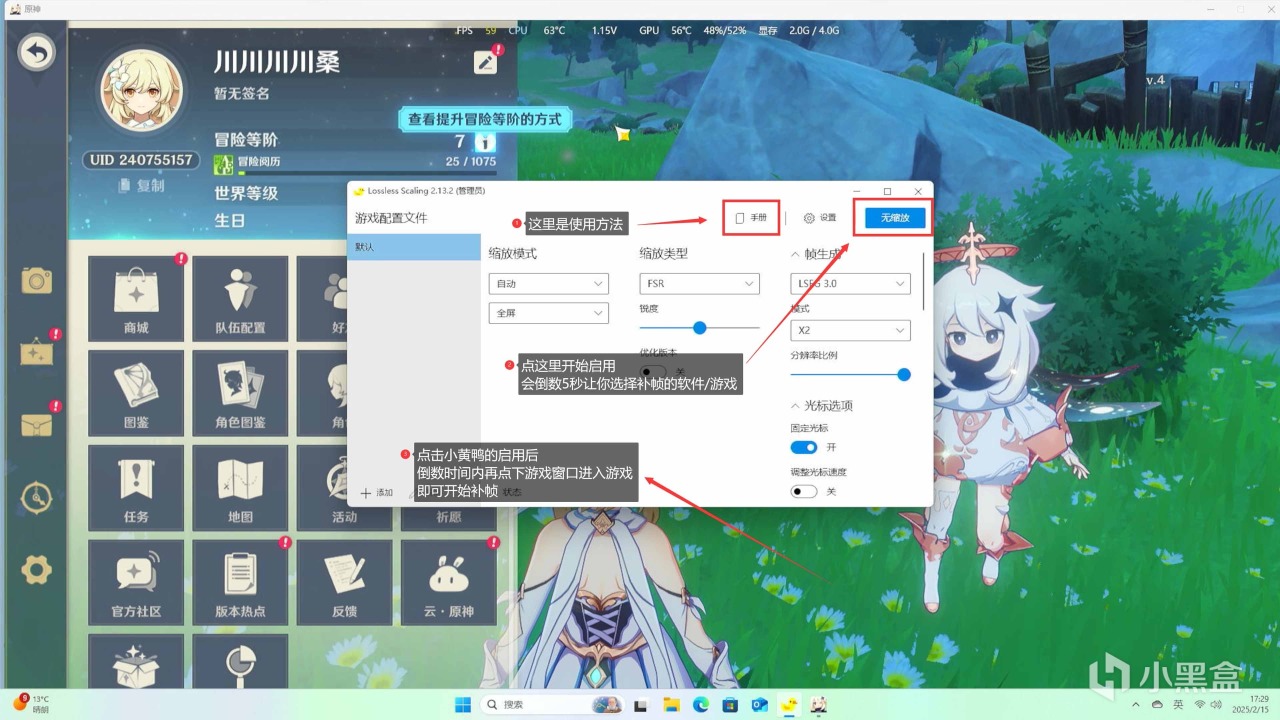Image resolution: width=1280 pixels, height=720 pixels.
Task: Open the 手册 manual in Lossless Scaling
Action: (x=751, y=217)
